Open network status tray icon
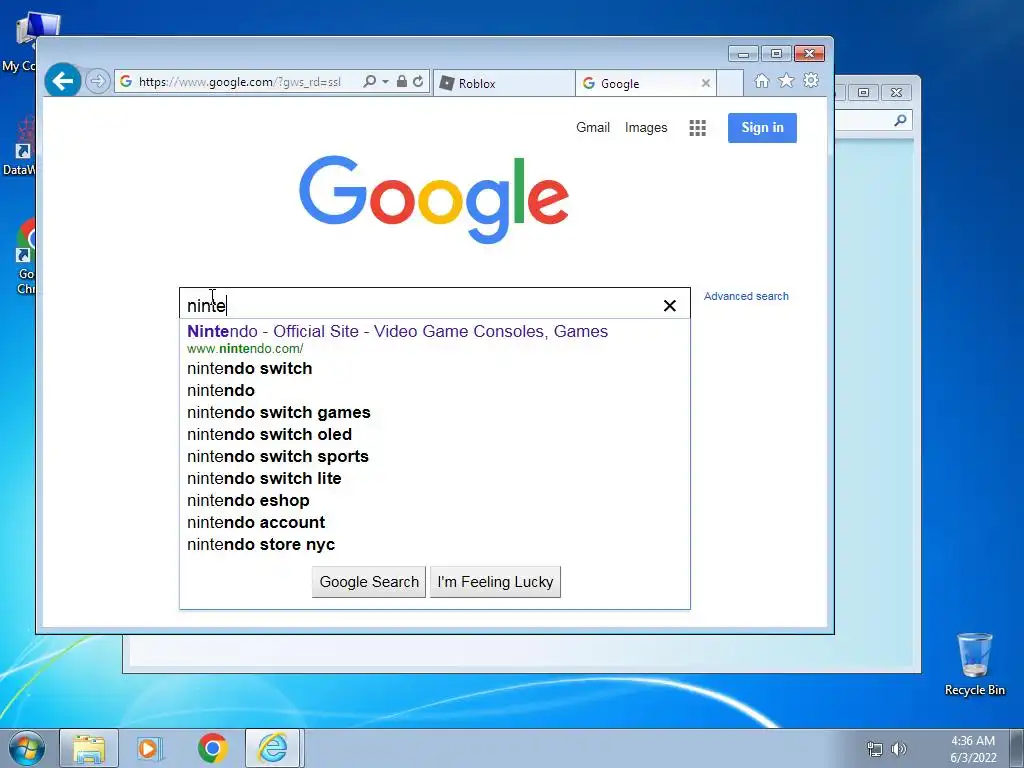Viewport: 1024px width, 768px height. coord(874,749)
